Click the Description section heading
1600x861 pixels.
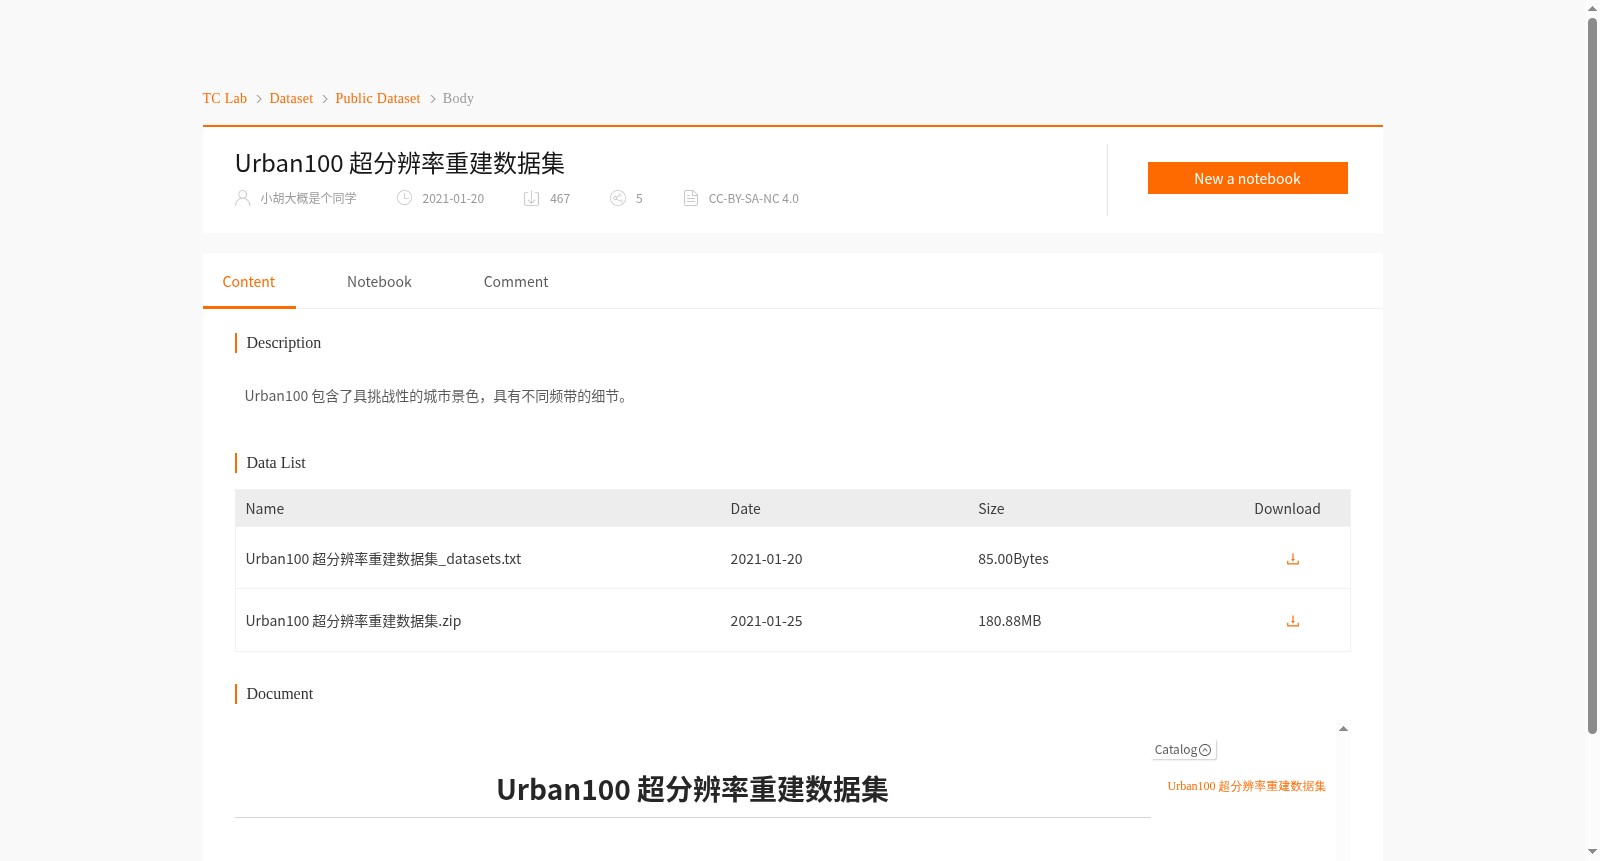tap(284, 343)
